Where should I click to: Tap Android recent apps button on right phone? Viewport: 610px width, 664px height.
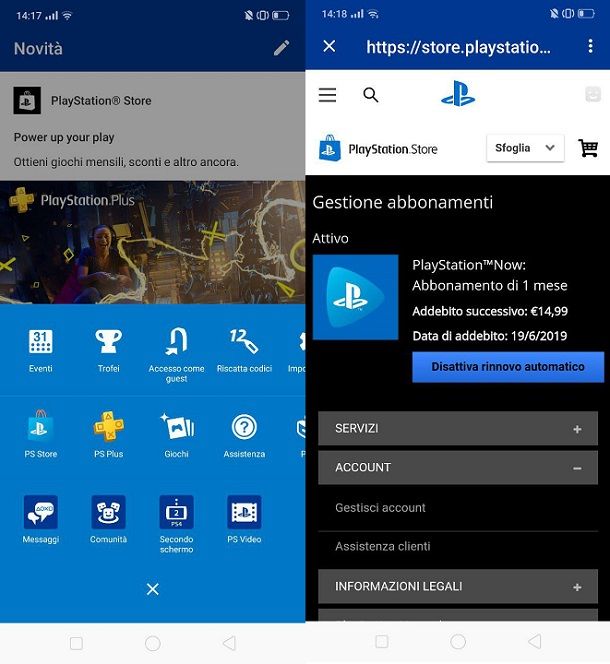coord(382,642)
